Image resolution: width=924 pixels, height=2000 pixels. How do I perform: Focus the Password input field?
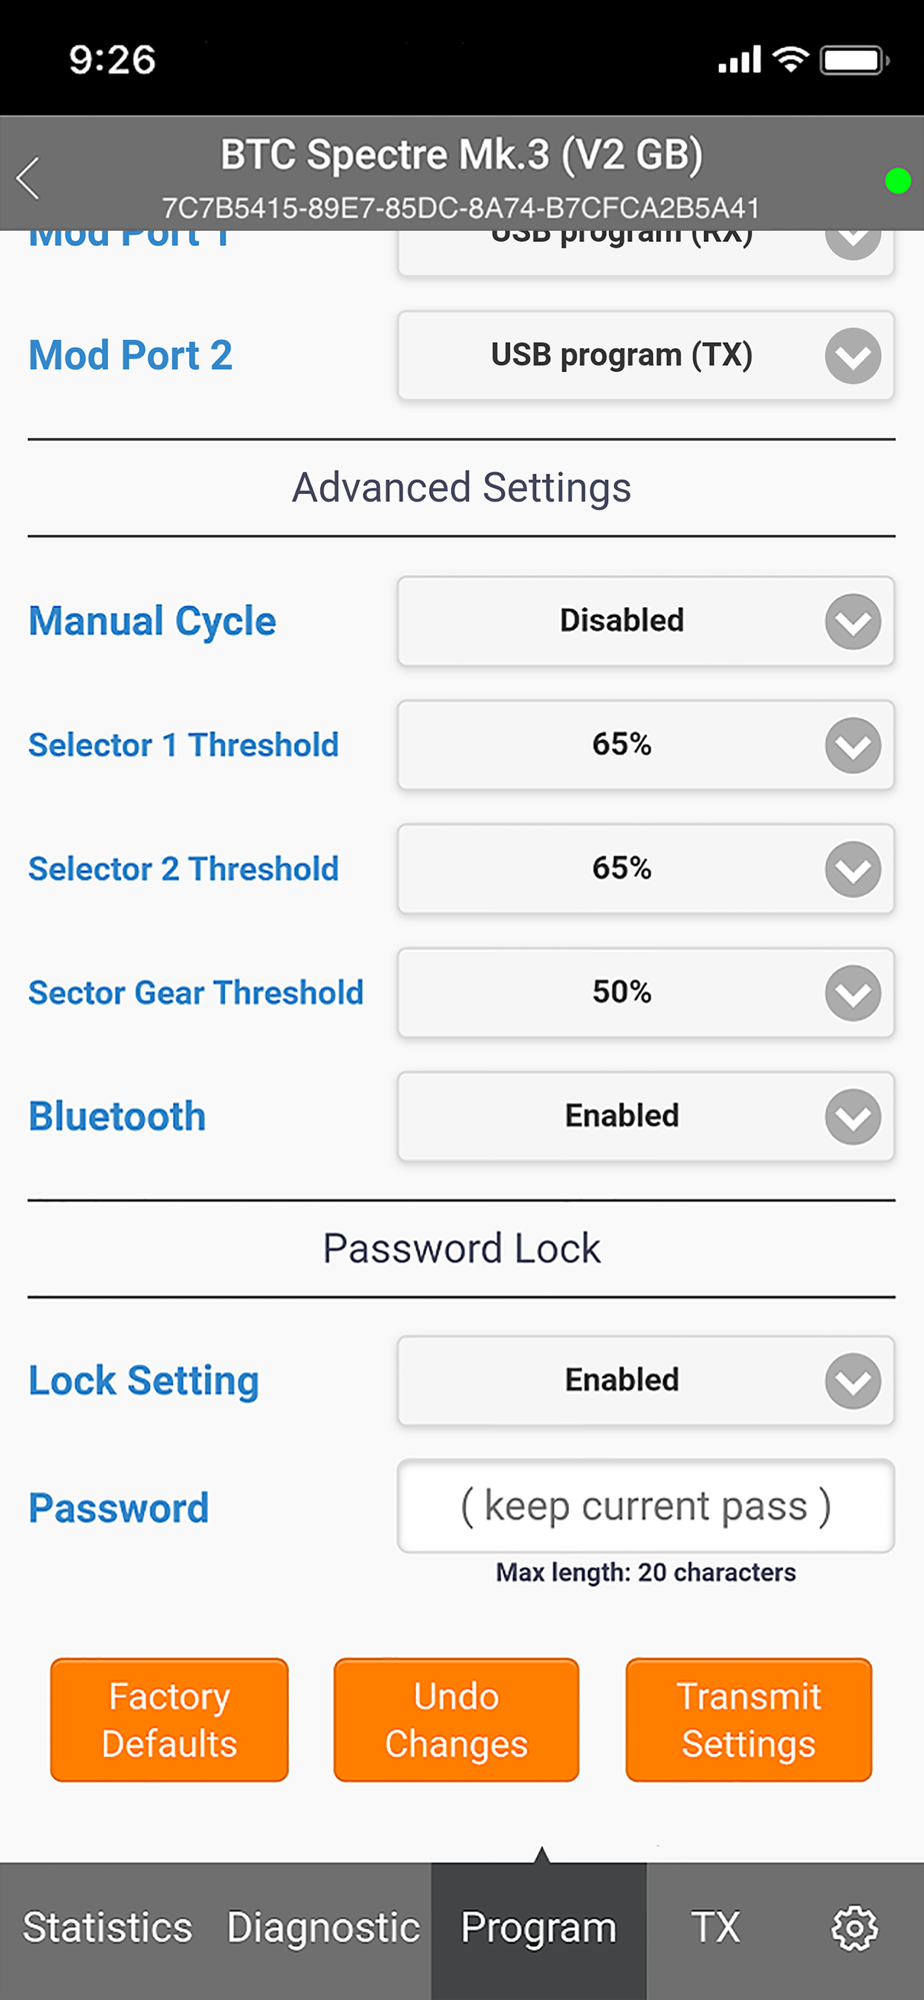click(646, 1506)
